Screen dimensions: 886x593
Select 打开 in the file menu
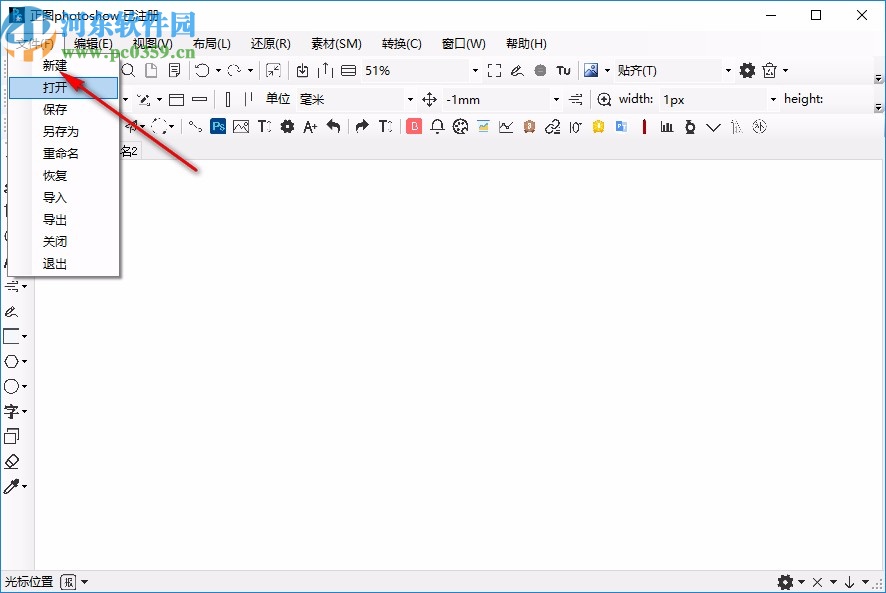pos(63,88)
